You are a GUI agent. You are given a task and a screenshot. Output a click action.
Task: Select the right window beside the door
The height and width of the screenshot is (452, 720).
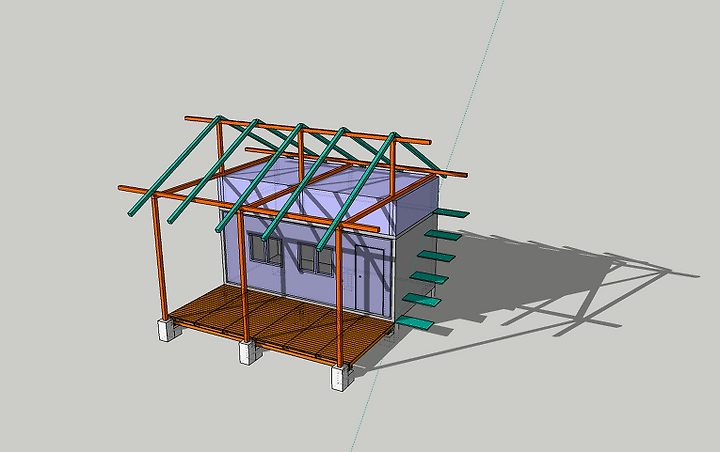(316, 260)
